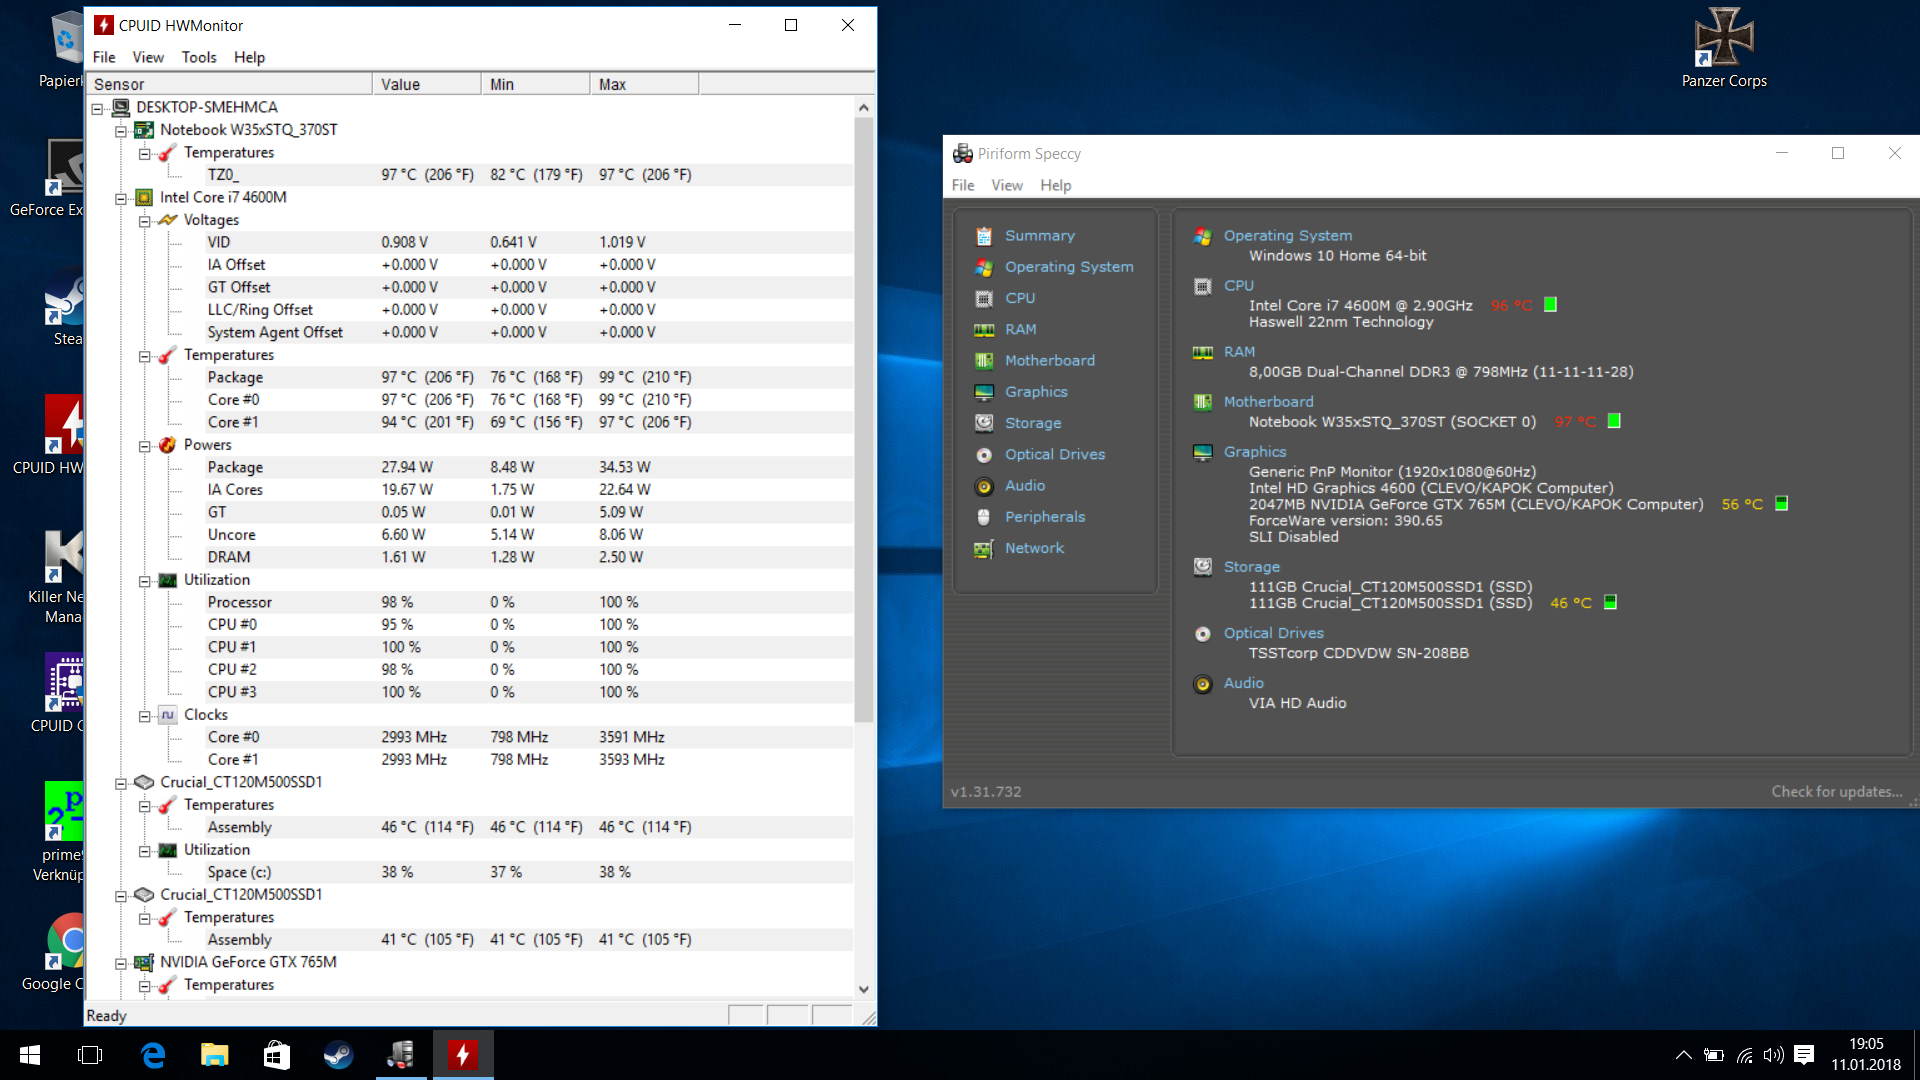1920x1080 pixels.
Task: Click the green CPU temperature indicator
Action: pos(1550,305)
